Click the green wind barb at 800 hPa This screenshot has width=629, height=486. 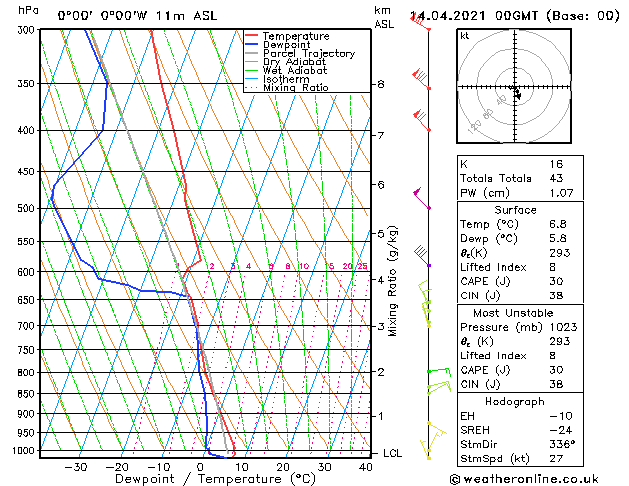point(439,371)
